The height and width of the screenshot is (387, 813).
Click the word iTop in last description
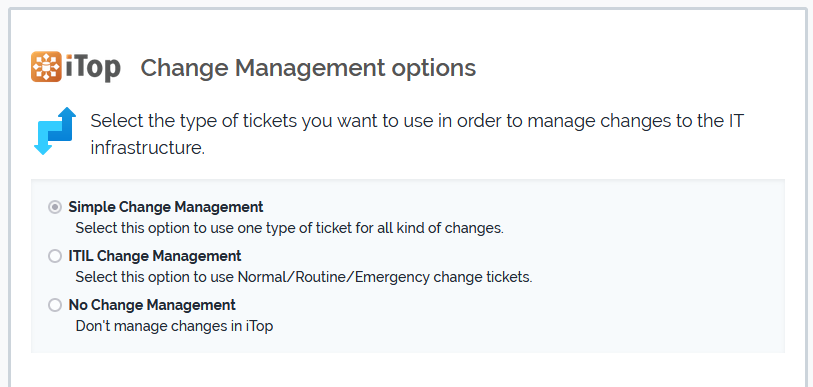point(259,326)
